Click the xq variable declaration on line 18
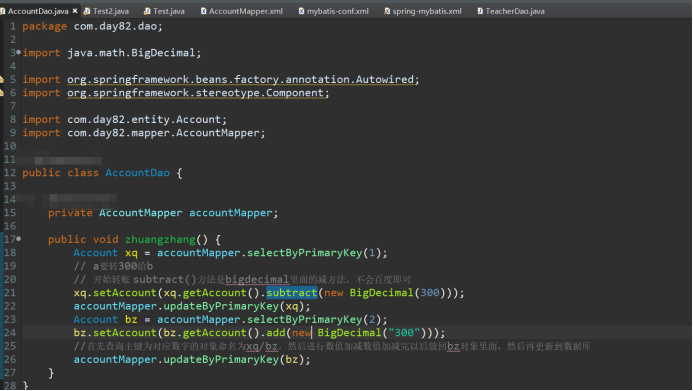This screenshot has width=693, height=391. click(x=131, y=253)
